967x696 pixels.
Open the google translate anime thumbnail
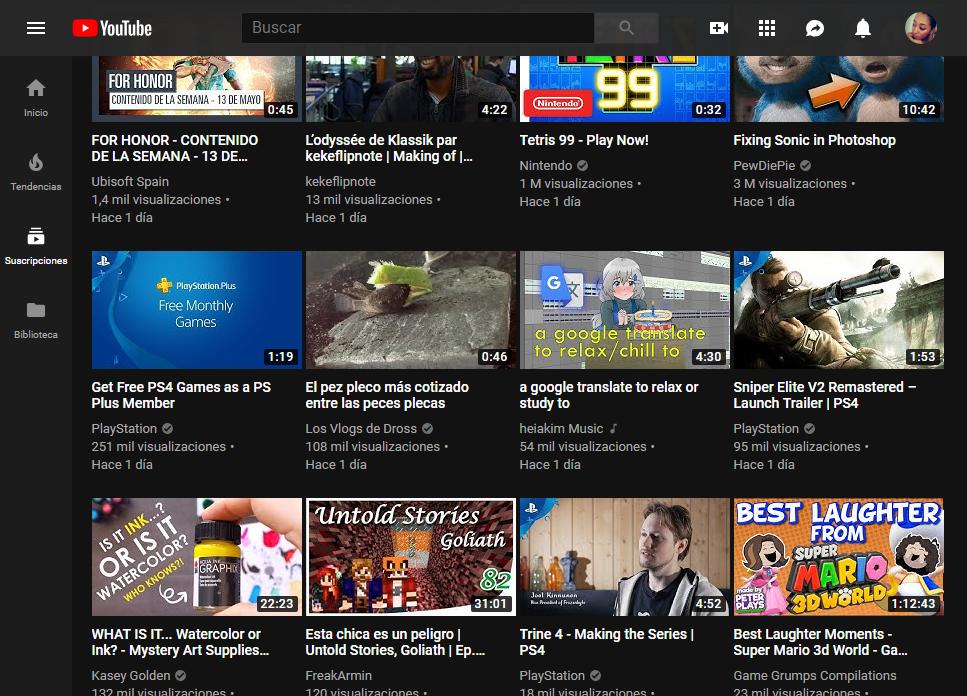[625, 309]
